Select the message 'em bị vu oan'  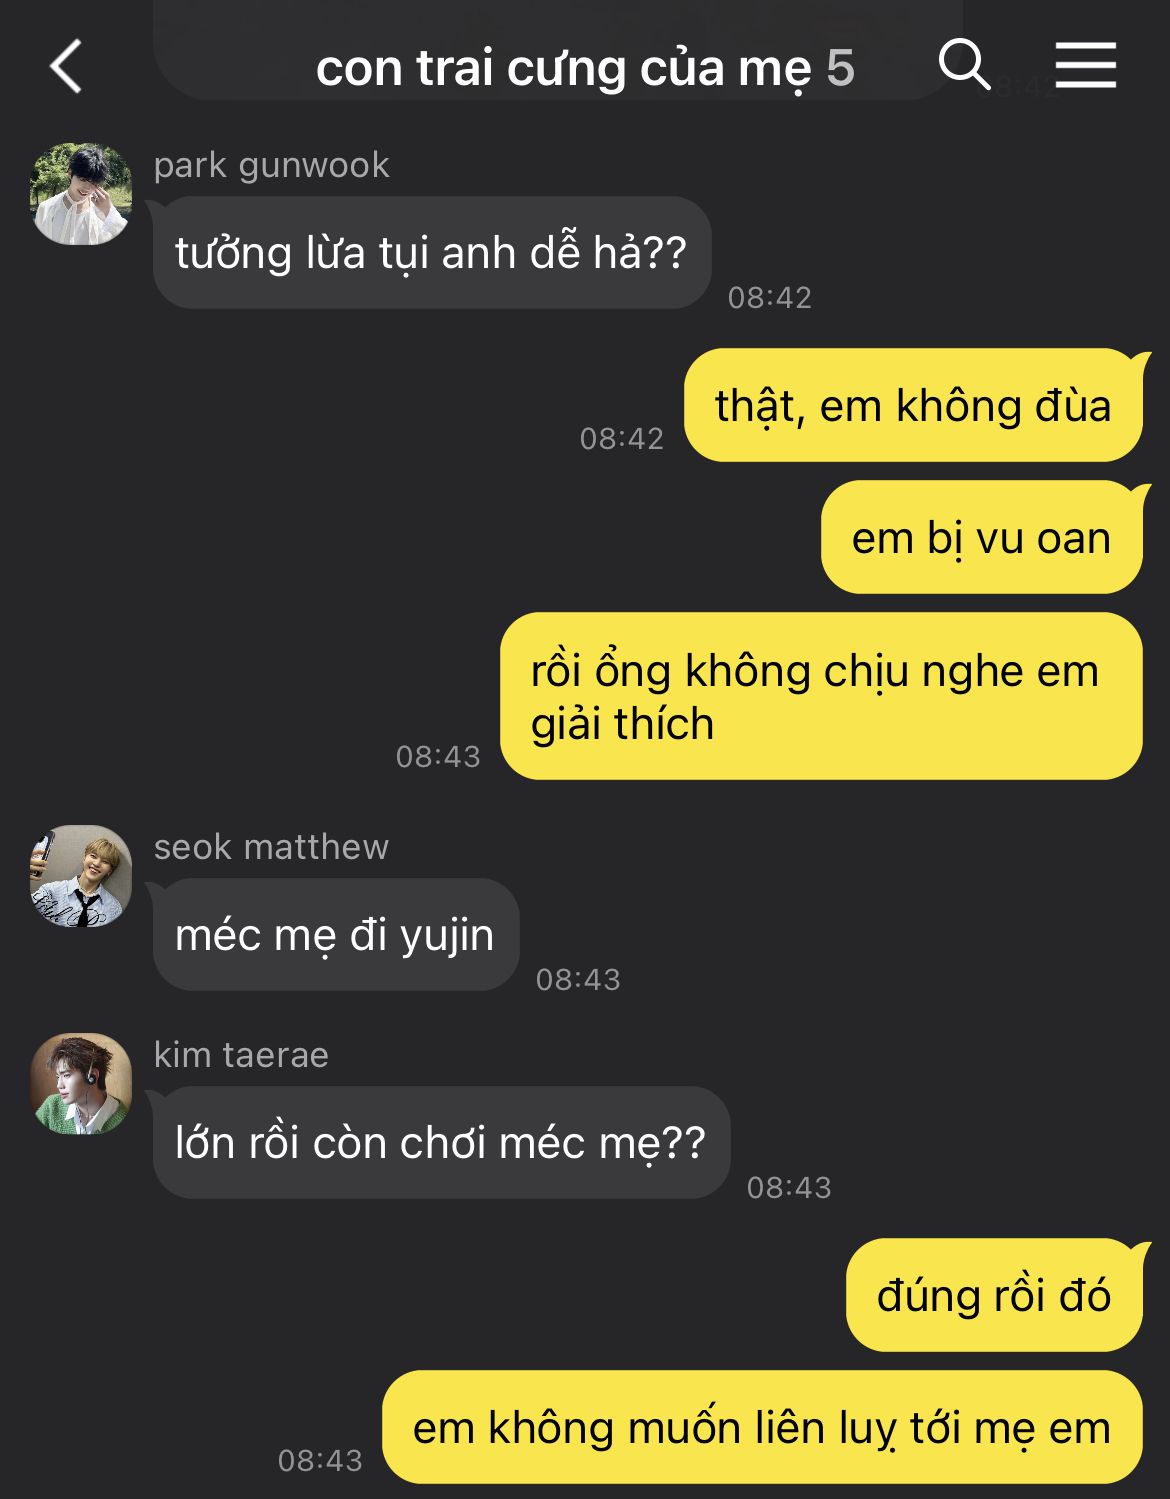pos(981,537)
